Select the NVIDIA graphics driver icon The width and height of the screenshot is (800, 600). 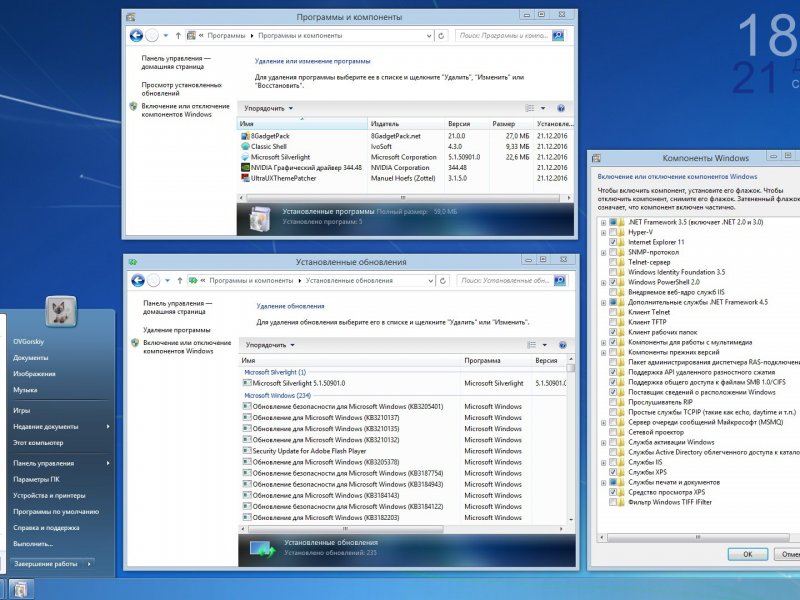245,167
